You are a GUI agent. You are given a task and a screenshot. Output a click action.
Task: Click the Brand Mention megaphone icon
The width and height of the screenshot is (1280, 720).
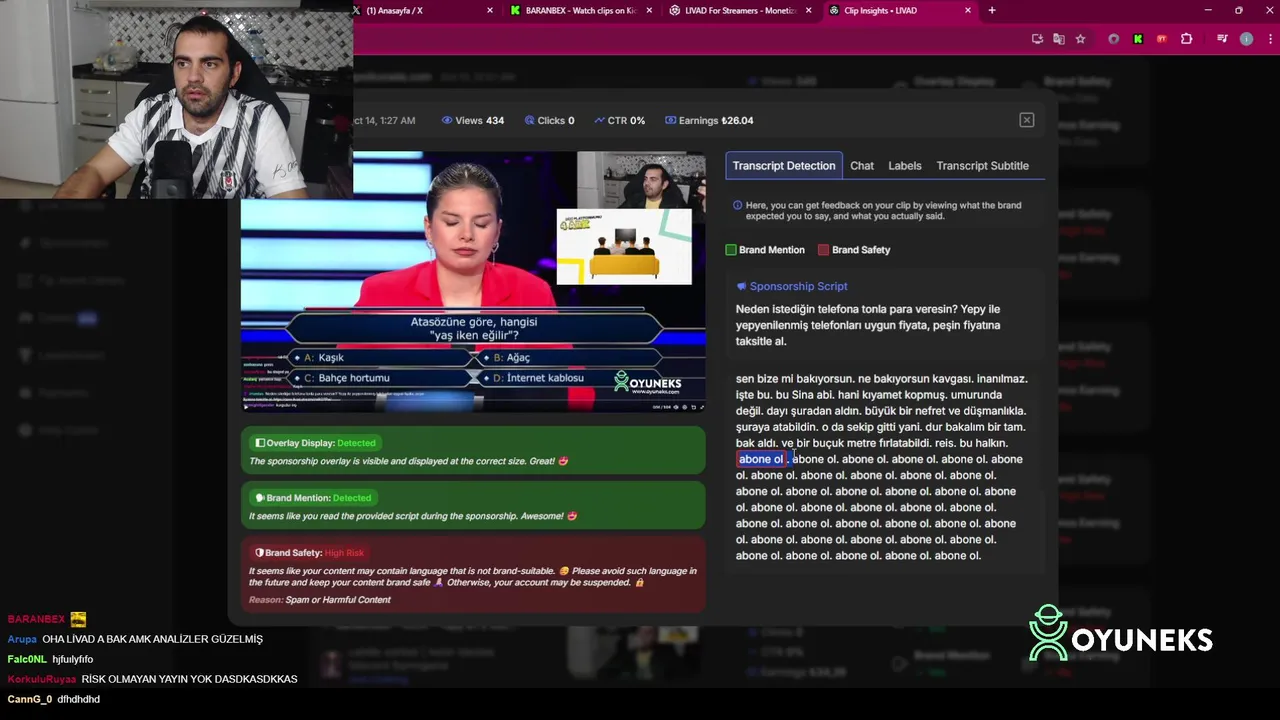260,498
